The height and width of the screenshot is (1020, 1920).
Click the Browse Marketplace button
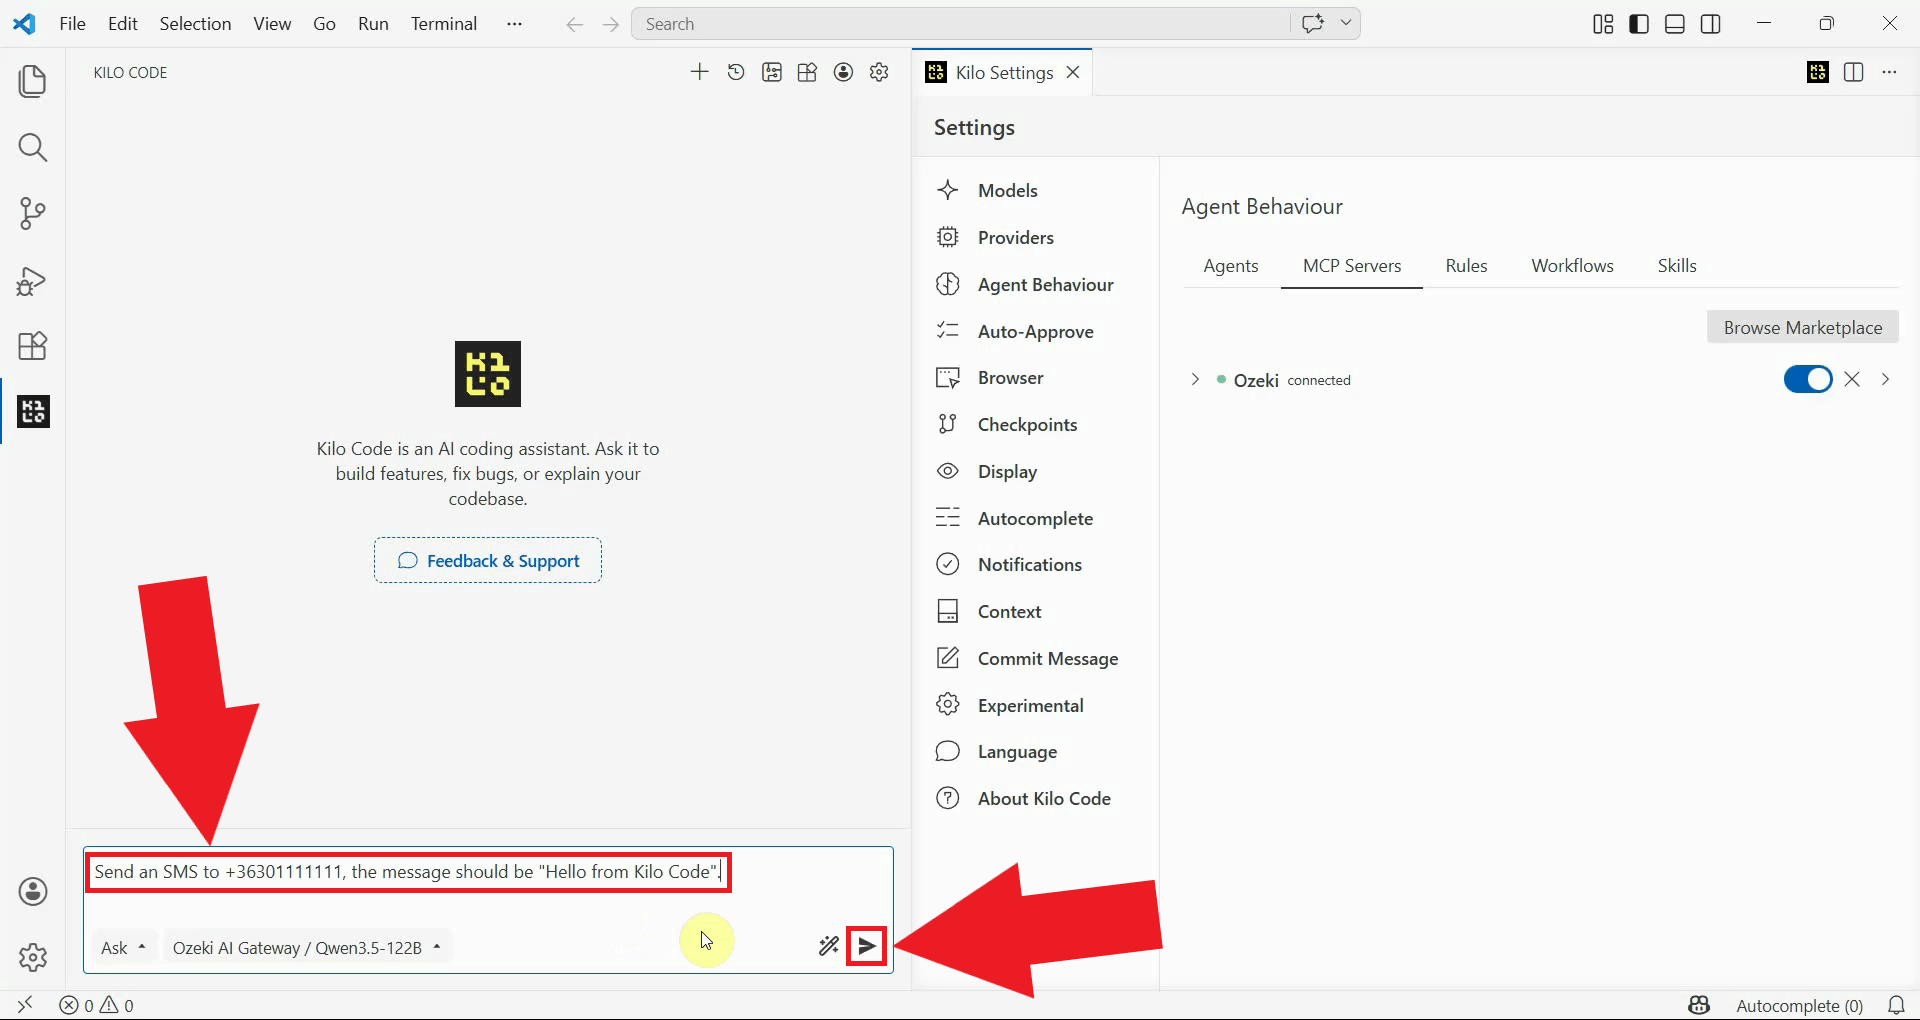(x=1802, y=327)
